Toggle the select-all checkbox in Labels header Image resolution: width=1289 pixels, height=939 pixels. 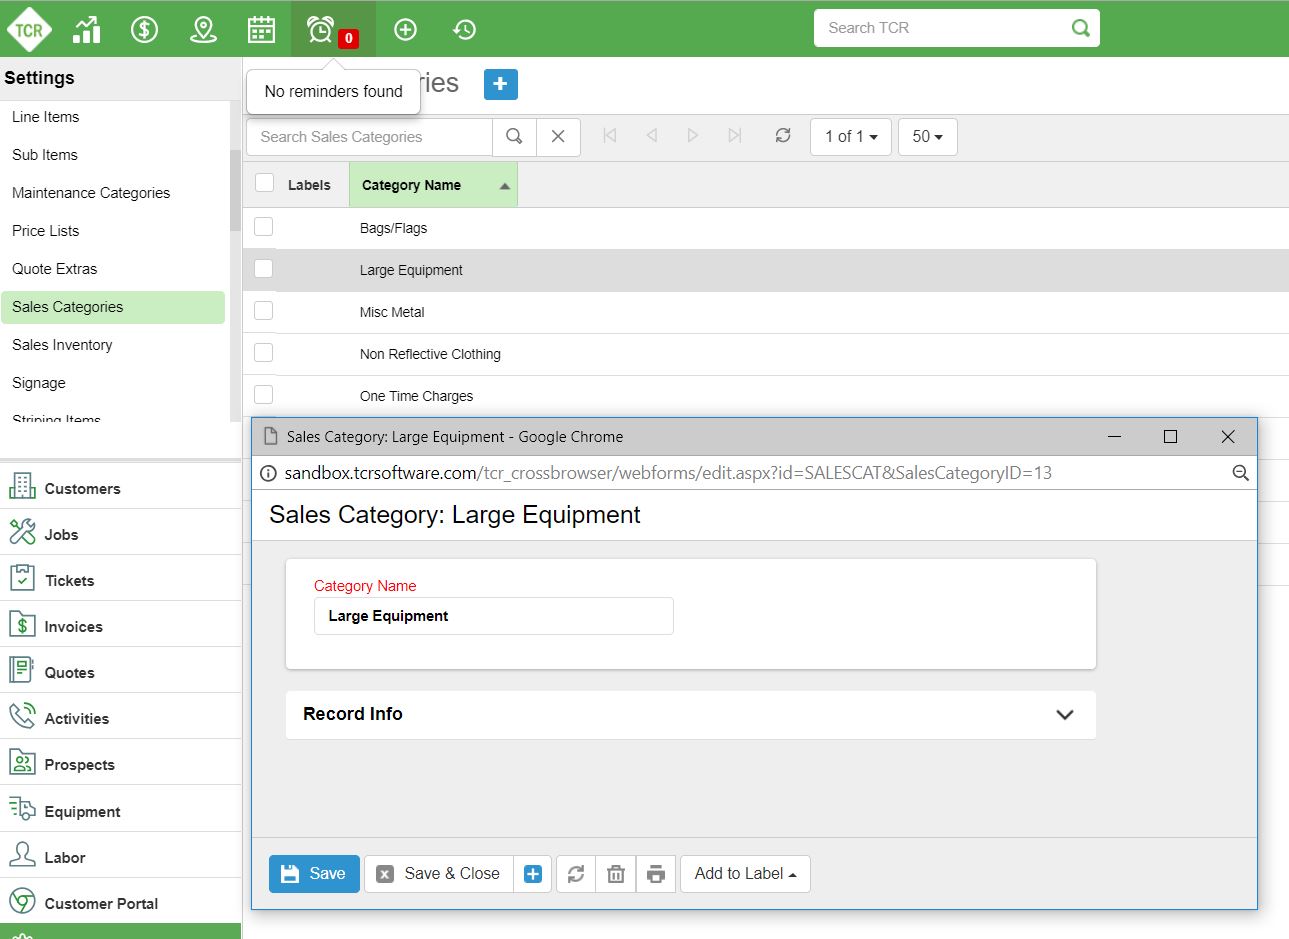pyautogui.click(x=264, y=183)
